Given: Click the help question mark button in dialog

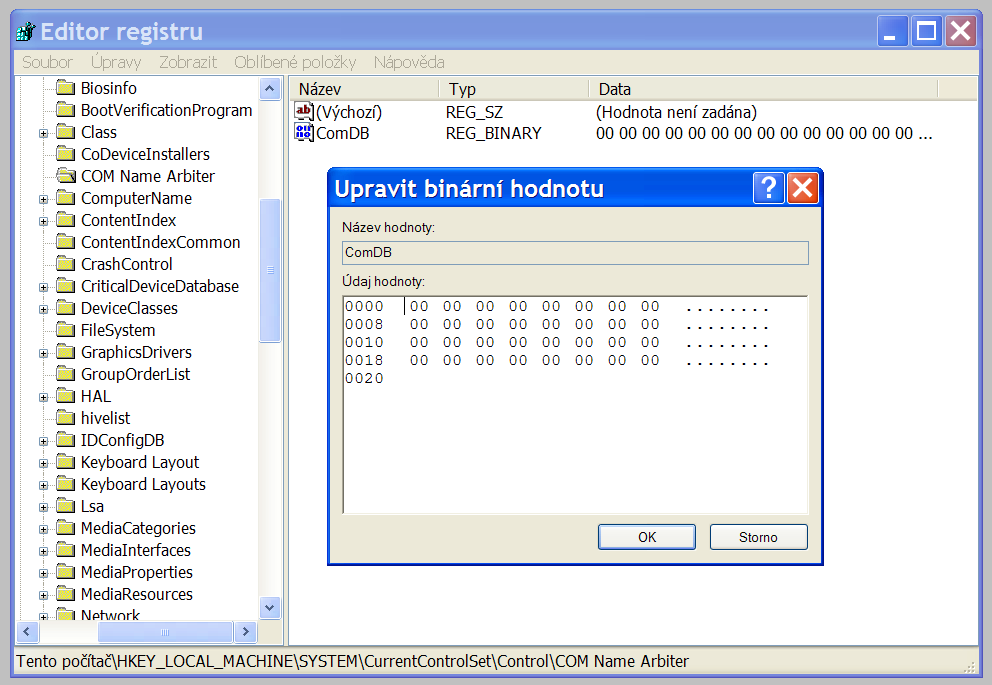Looking at the screenshot, I should pos(767,188).
